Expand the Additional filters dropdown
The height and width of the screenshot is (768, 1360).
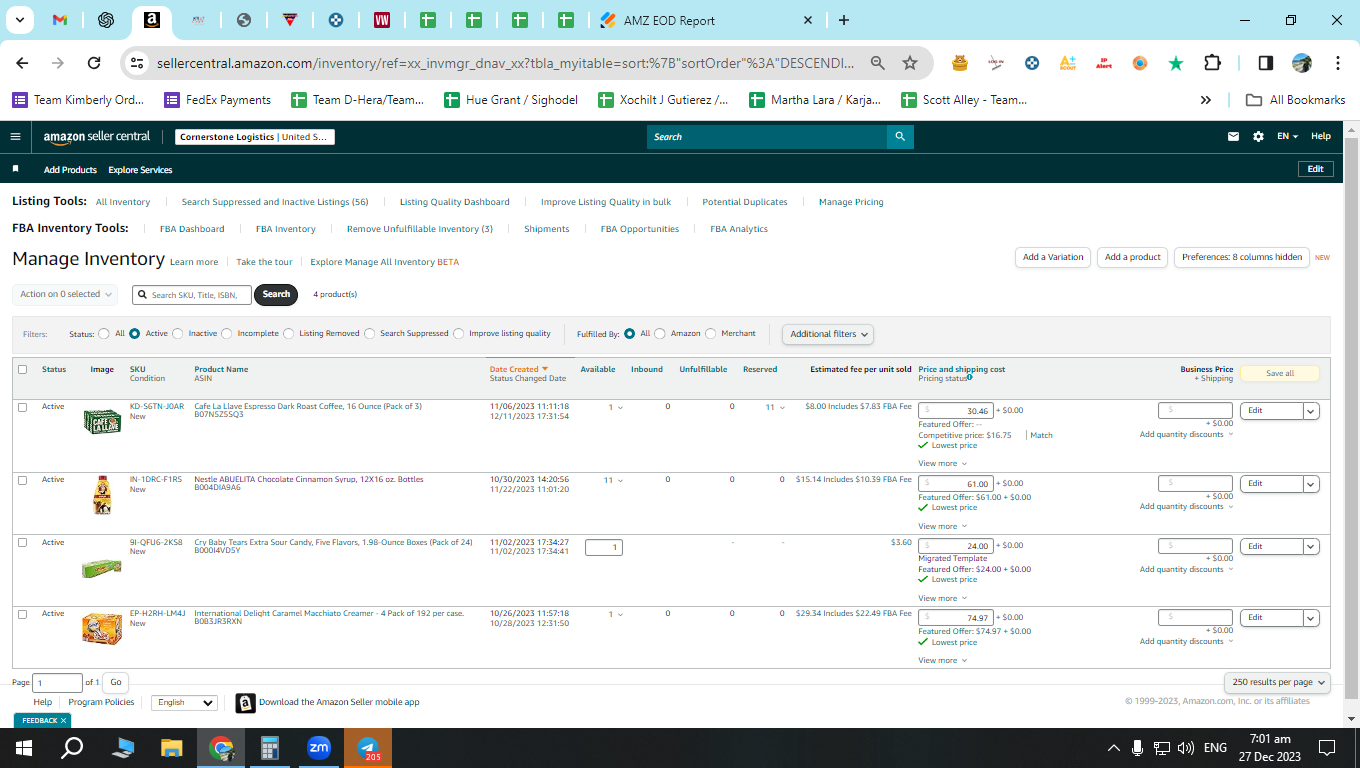click(827, 334)
